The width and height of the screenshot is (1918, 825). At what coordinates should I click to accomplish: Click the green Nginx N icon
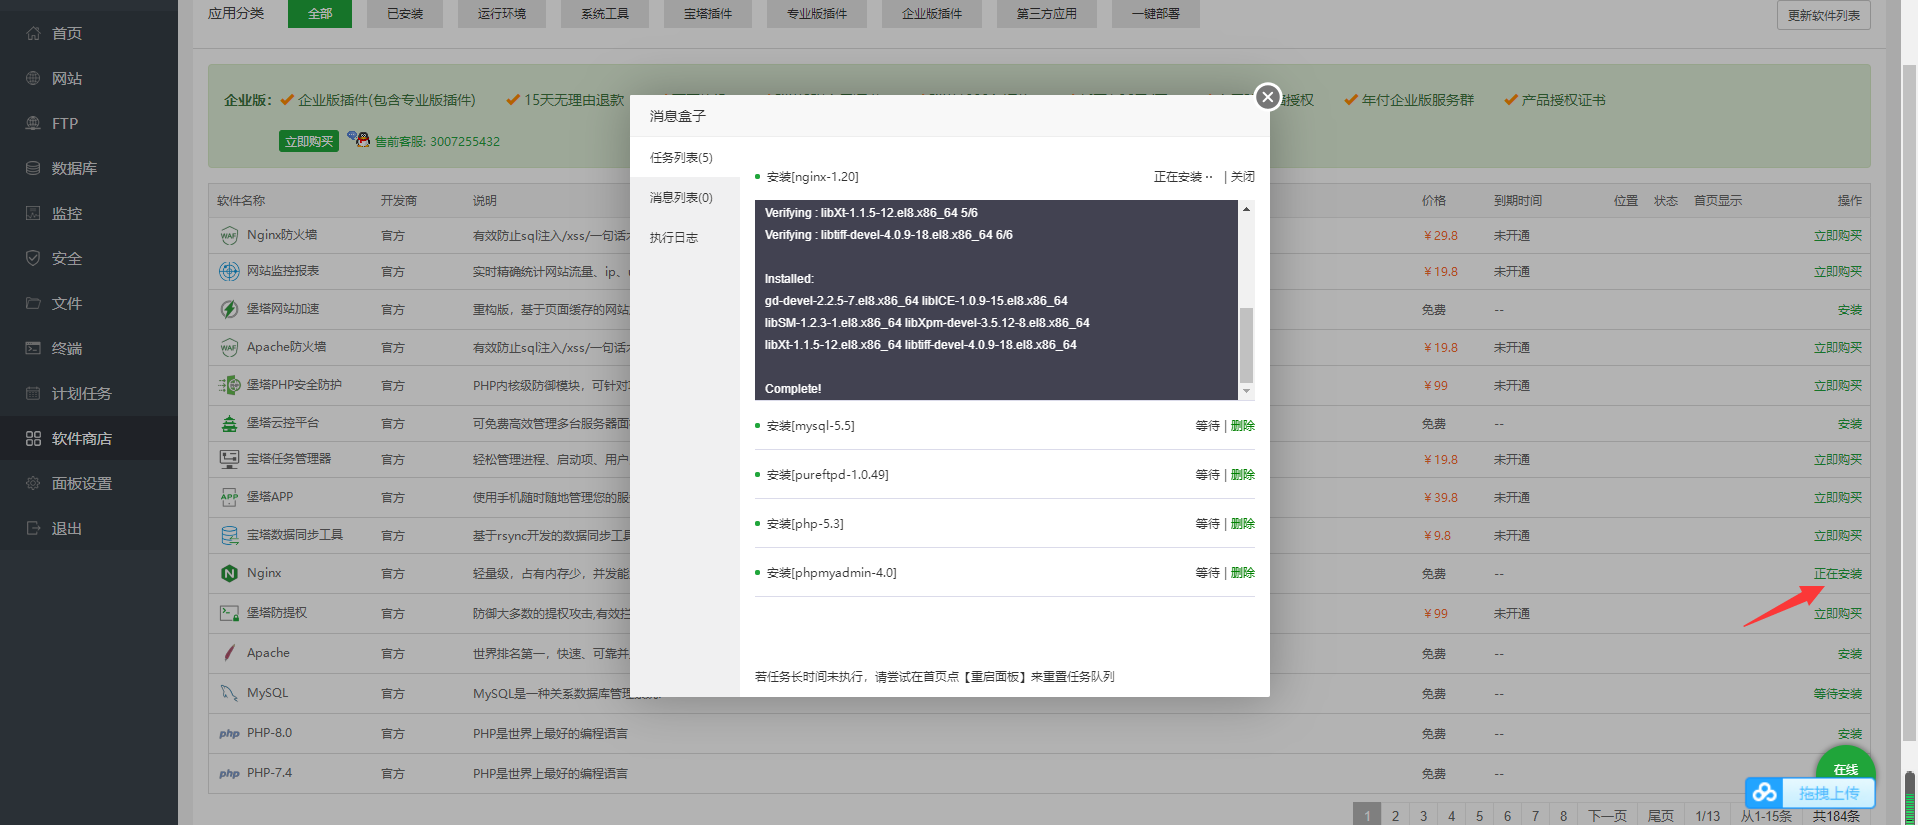pos(229,573)
